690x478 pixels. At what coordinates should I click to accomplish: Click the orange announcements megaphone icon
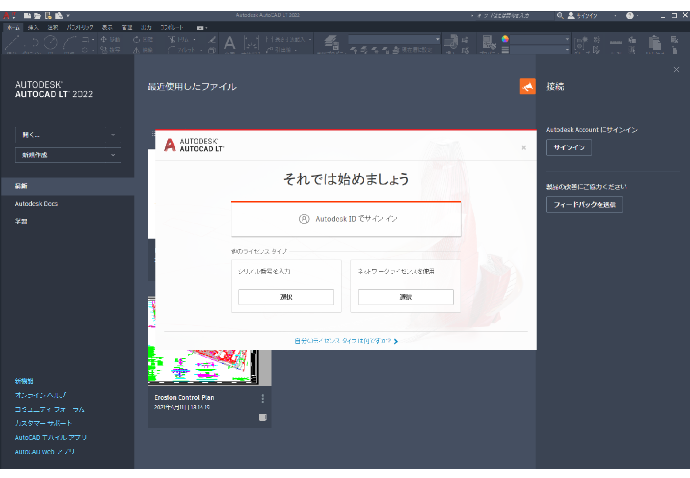pyautogui.click(x=527, y=86)
